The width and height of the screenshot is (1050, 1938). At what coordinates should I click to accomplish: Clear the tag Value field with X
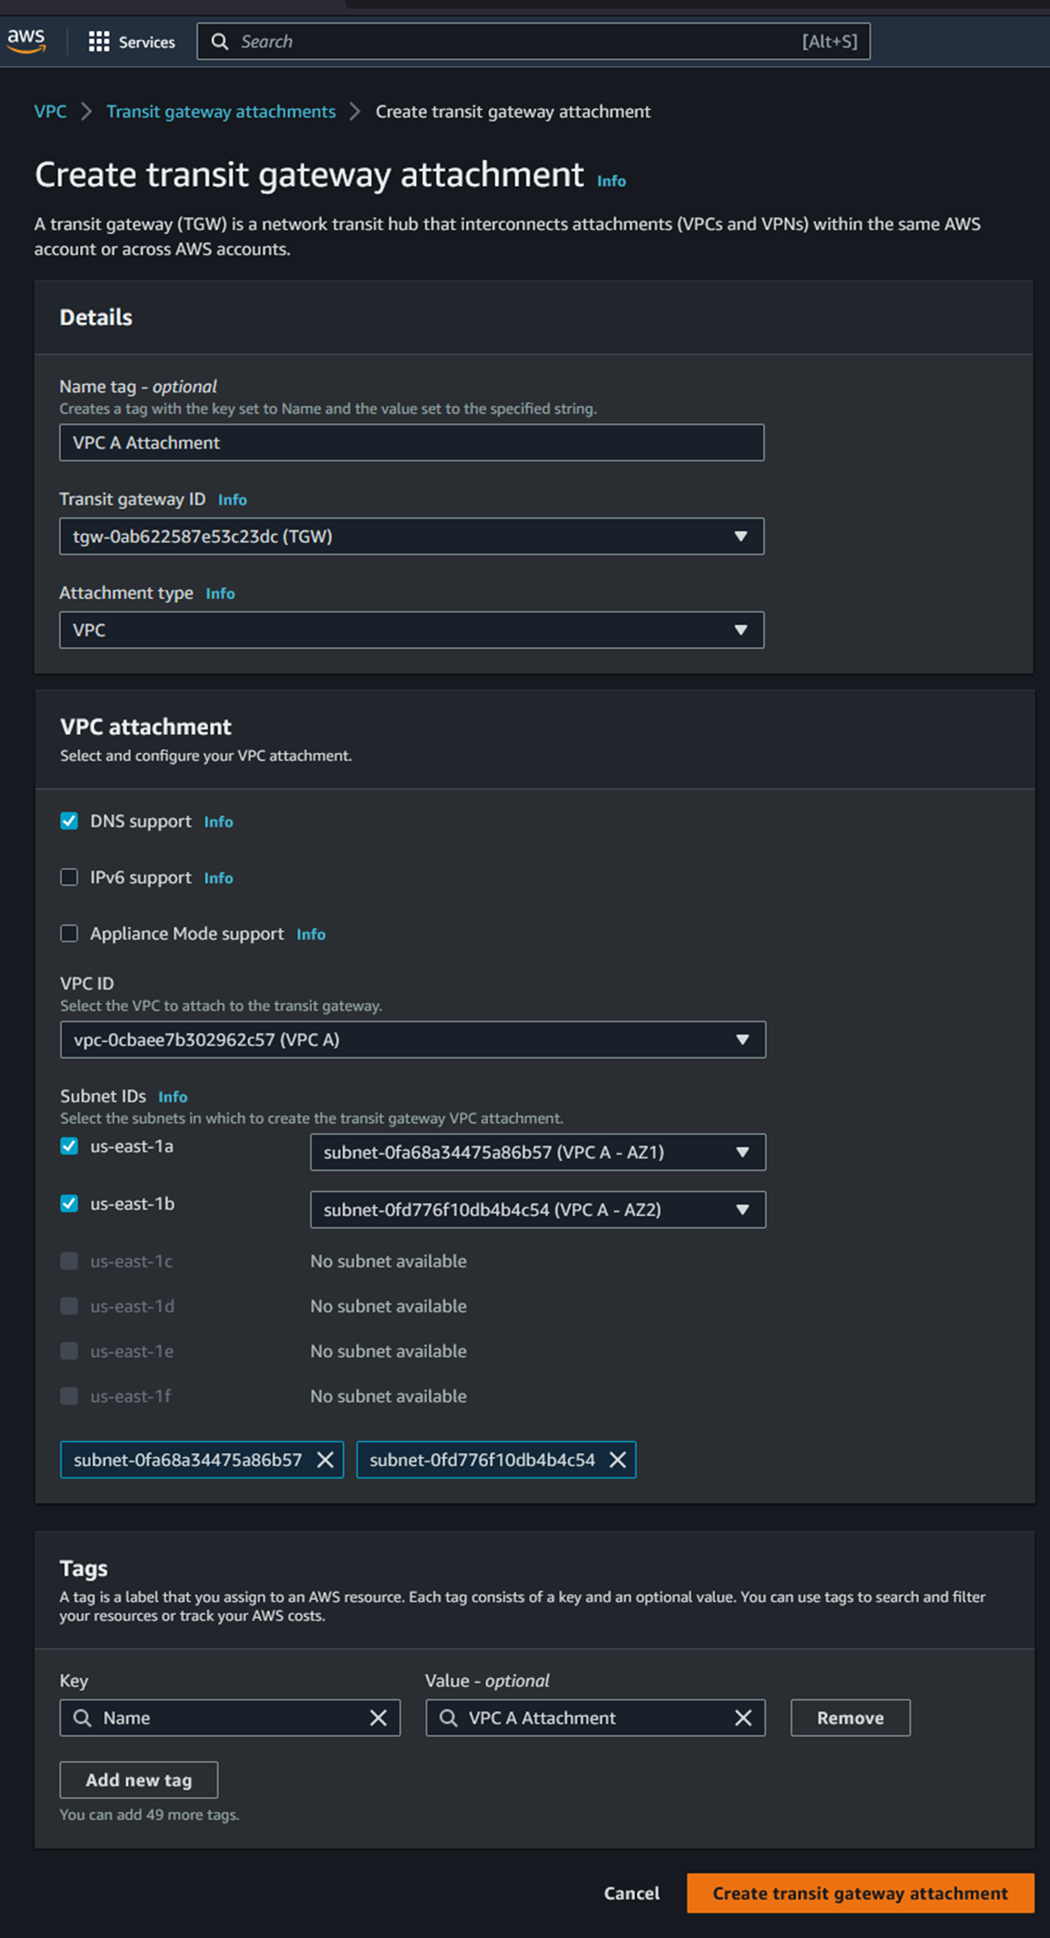point(743,1718)
